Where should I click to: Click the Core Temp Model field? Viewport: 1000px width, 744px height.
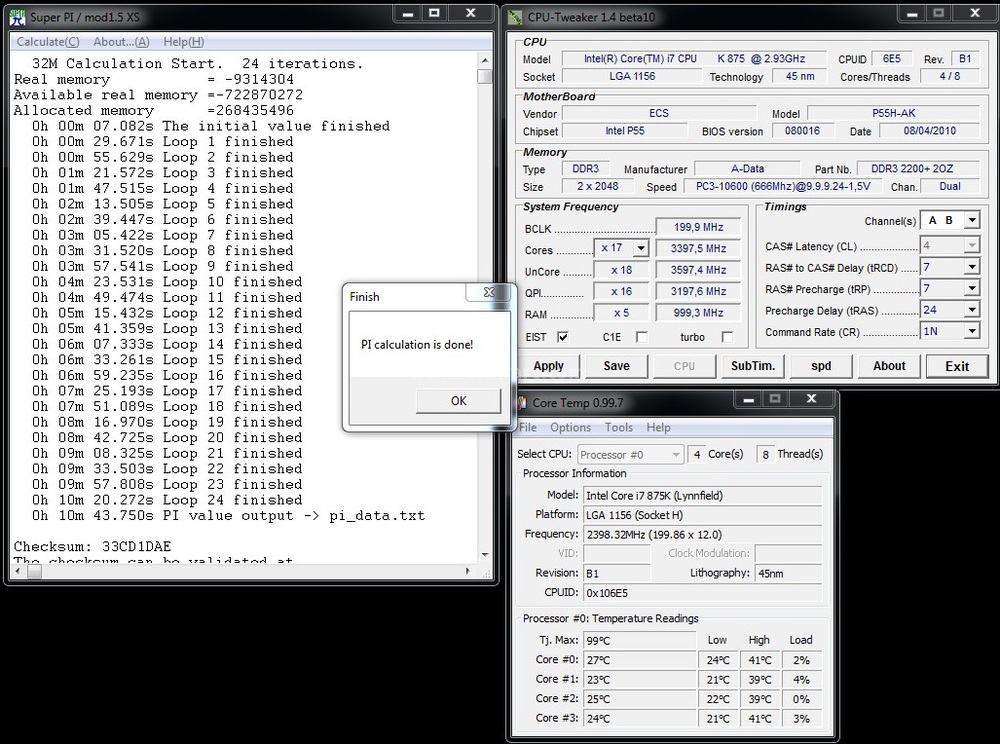coord(703,495)
